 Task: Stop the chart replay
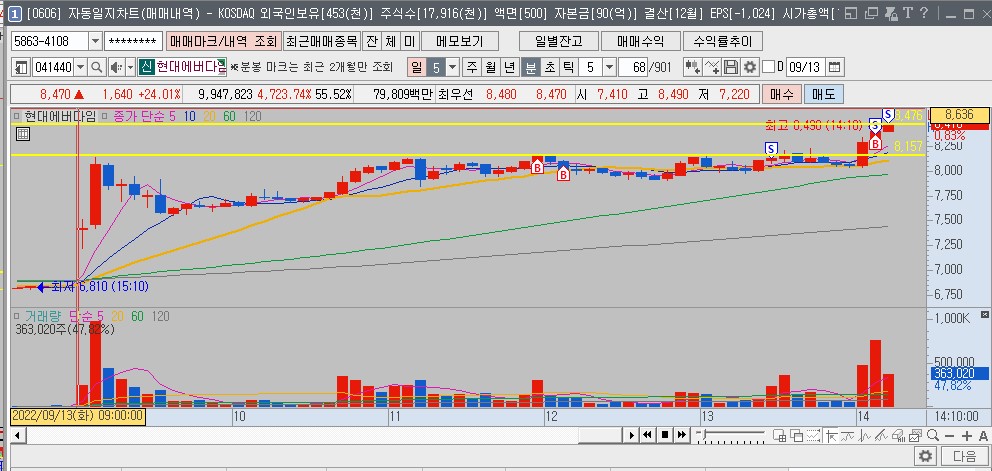(x=665, y=435)
